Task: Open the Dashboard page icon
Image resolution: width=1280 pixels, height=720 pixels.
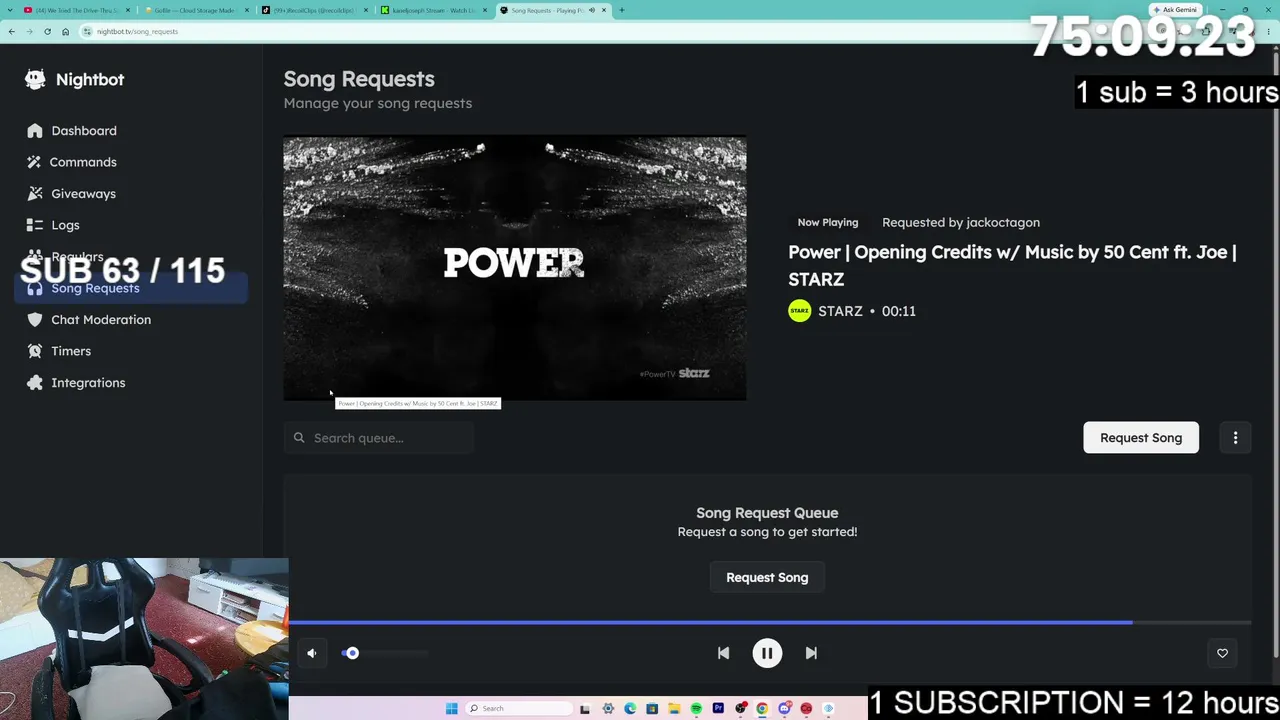Action: tap(35, 131)
